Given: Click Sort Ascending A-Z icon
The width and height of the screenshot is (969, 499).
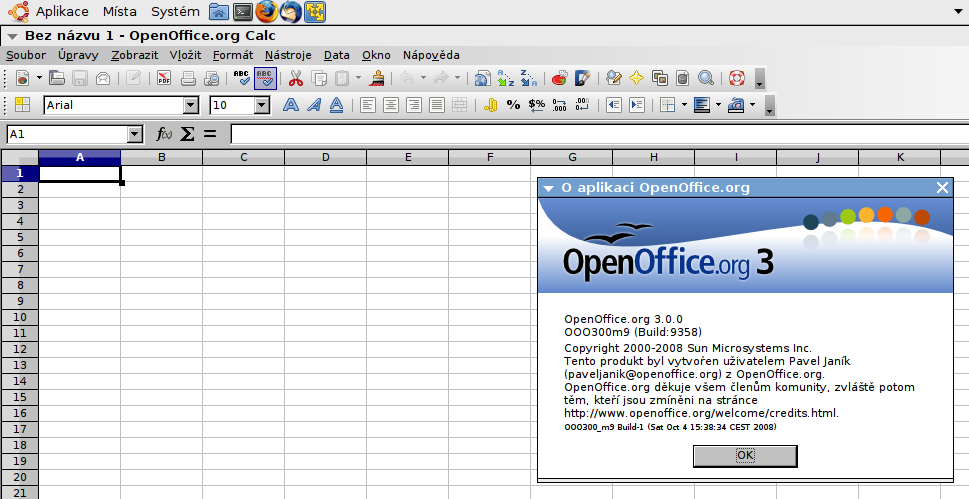Looking at the screenshot, I should 506,79.
